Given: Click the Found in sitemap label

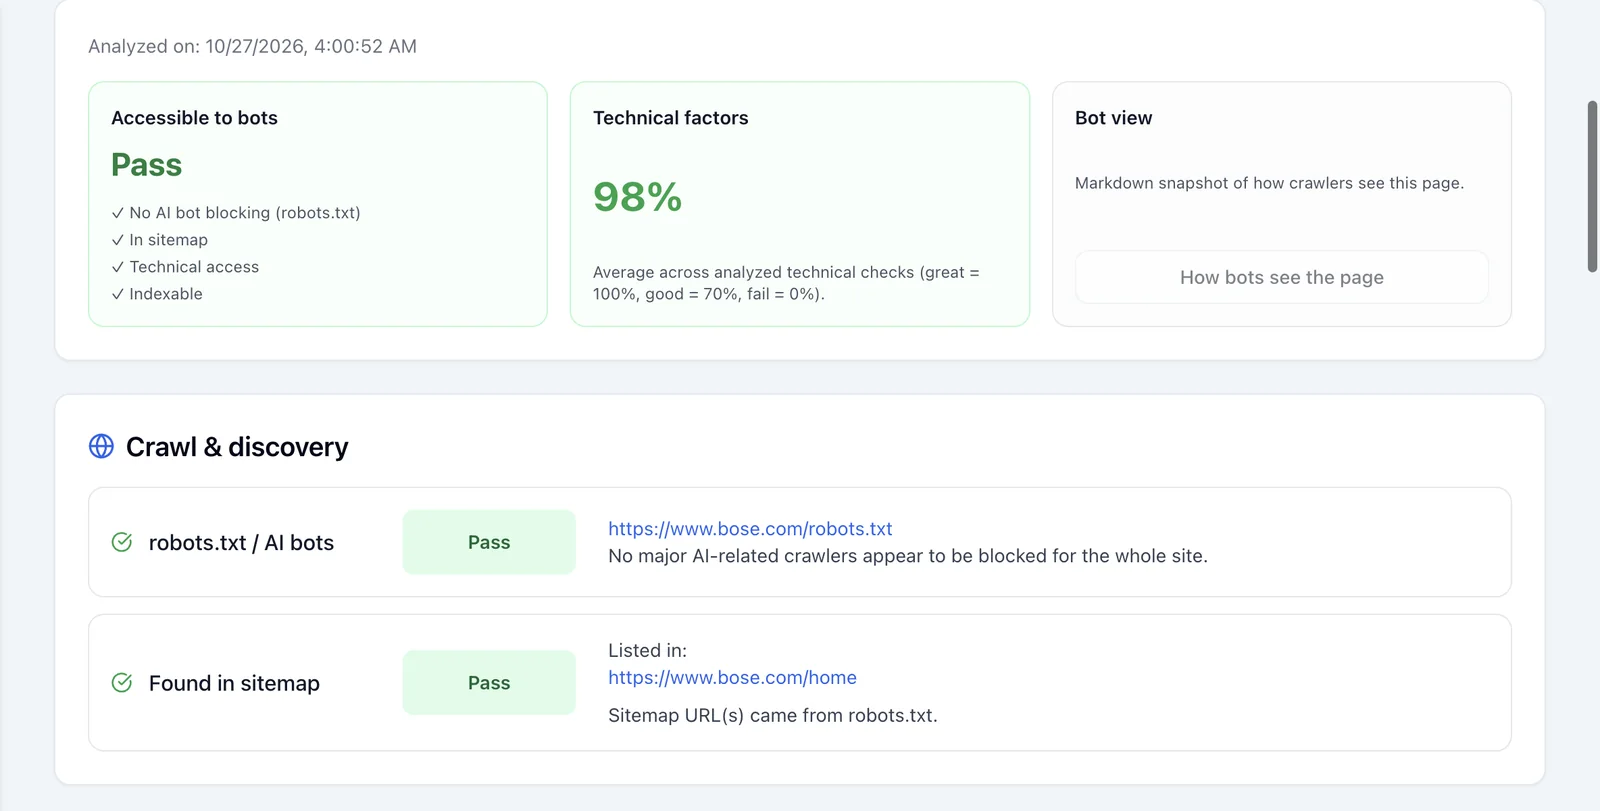Looking at the screenshot, I should point(234,683).
